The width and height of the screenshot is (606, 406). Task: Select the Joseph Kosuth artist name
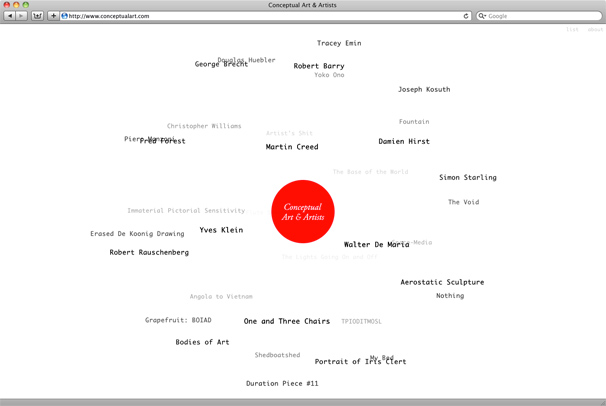tap(424, 90)
